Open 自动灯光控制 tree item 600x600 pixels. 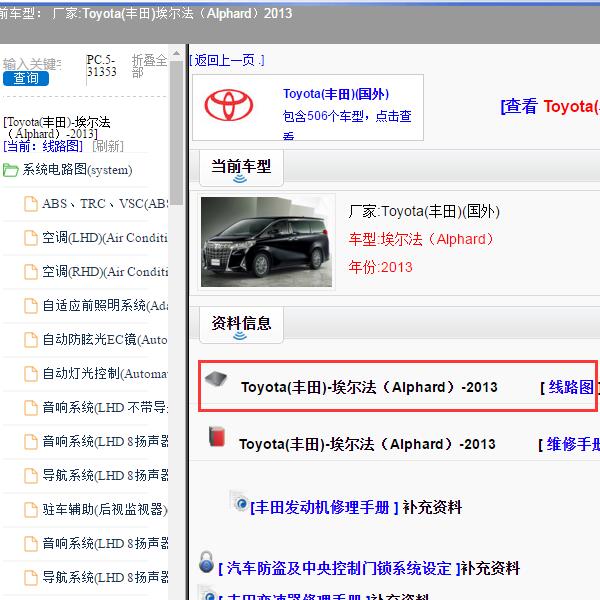105,373
